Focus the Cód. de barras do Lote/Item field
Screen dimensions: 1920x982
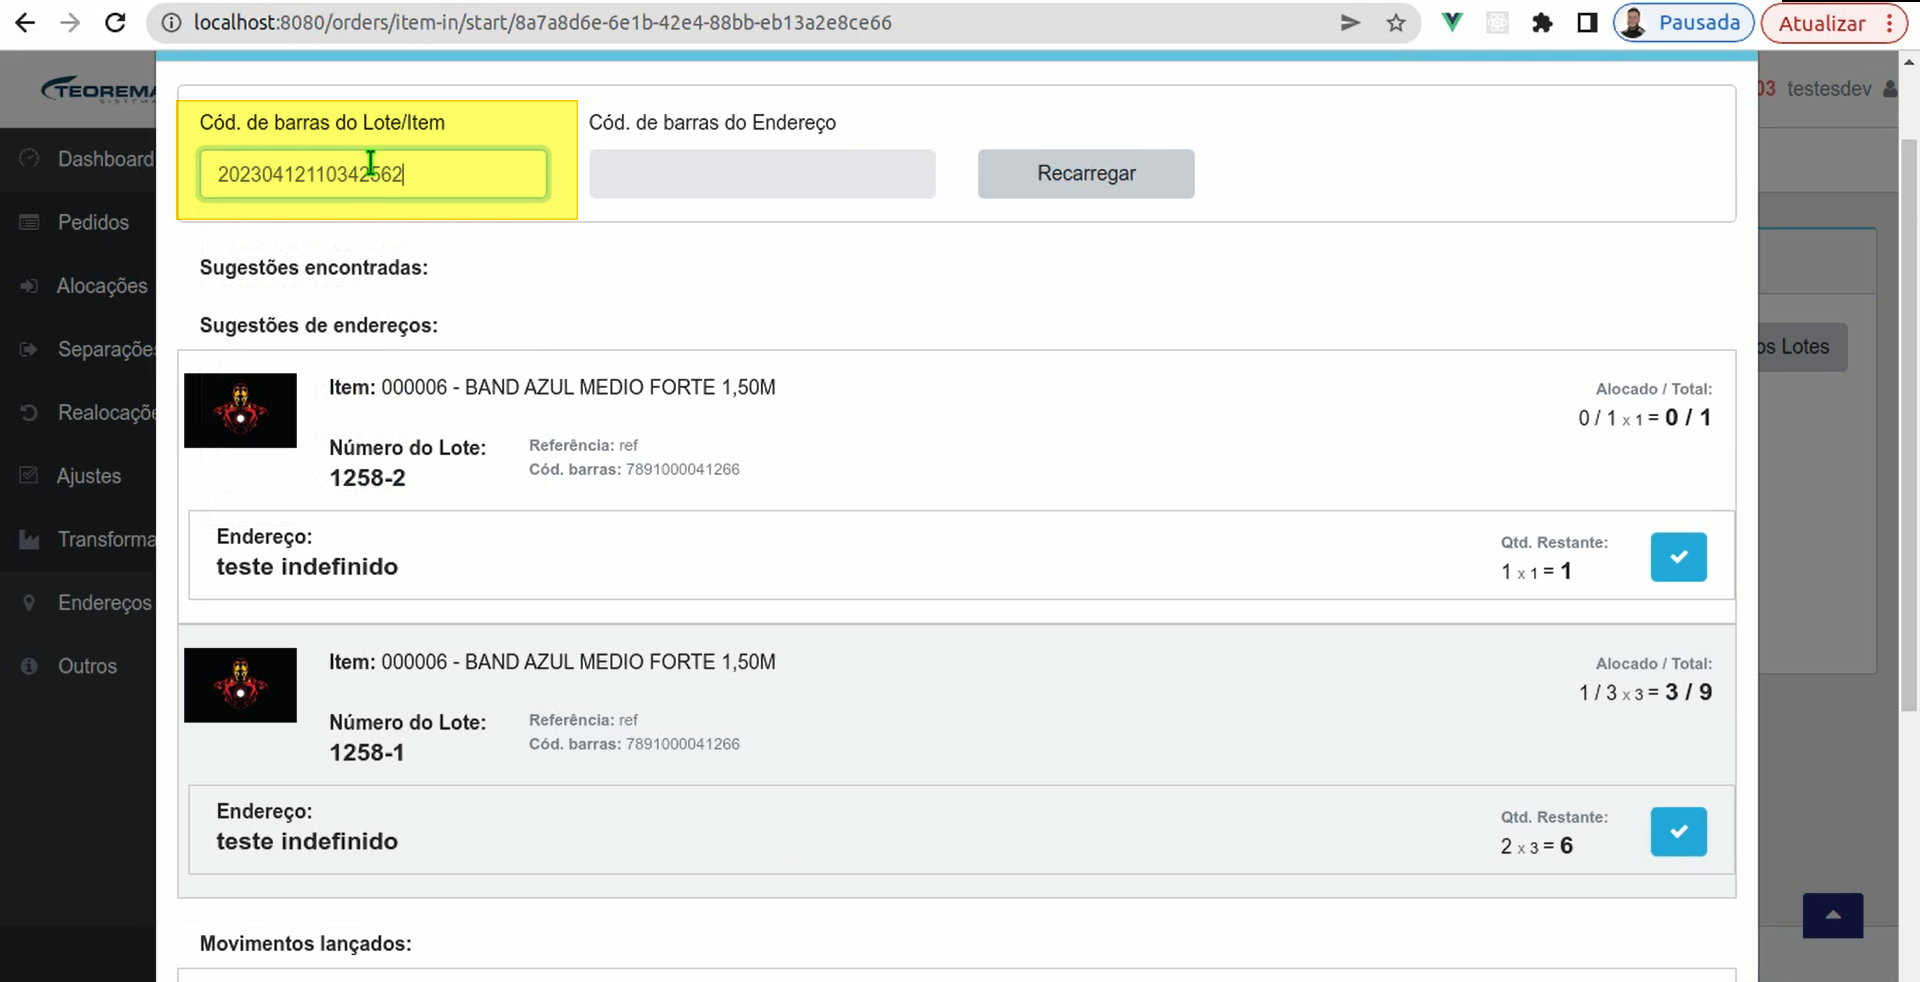373,174
